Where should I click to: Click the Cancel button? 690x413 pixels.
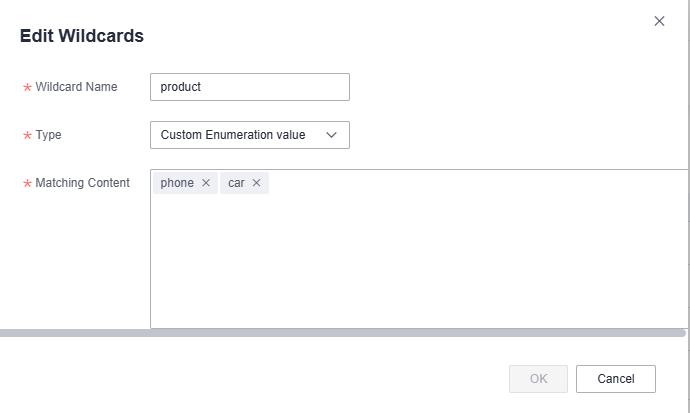(x=616, y=379)
